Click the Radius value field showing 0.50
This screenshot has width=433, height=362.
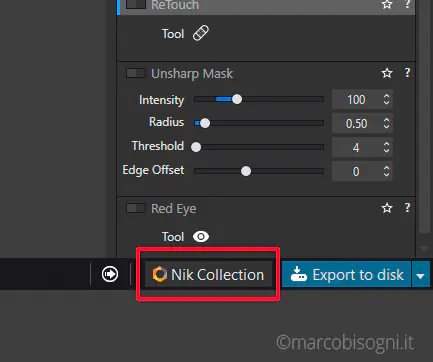356,123
